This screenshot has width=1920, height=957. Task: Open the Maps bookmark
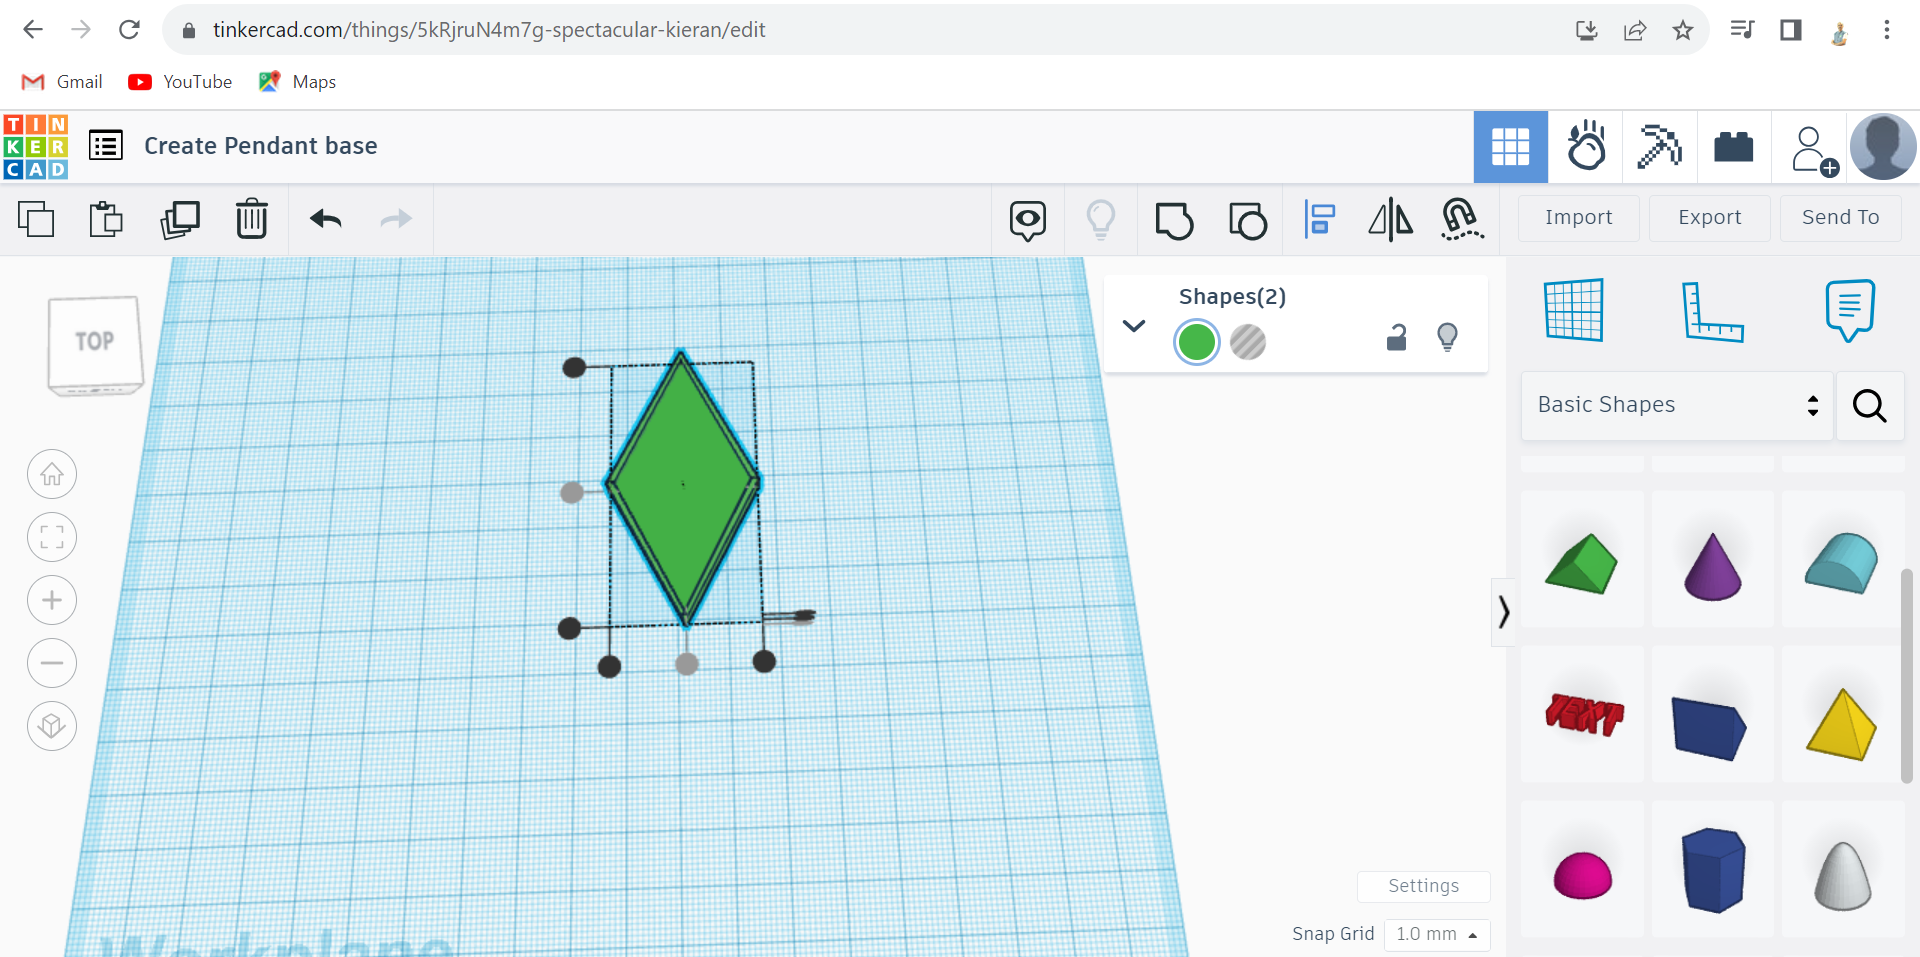297,82
